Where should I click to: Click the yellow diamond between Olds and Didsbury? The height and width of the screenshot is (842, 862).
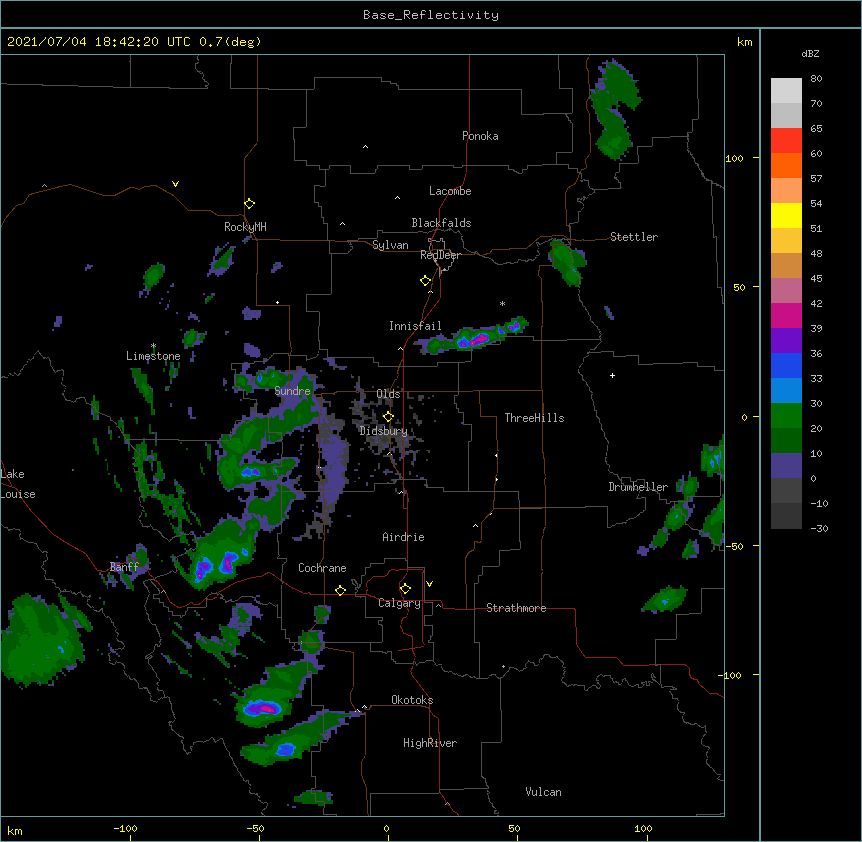point(388,416)
